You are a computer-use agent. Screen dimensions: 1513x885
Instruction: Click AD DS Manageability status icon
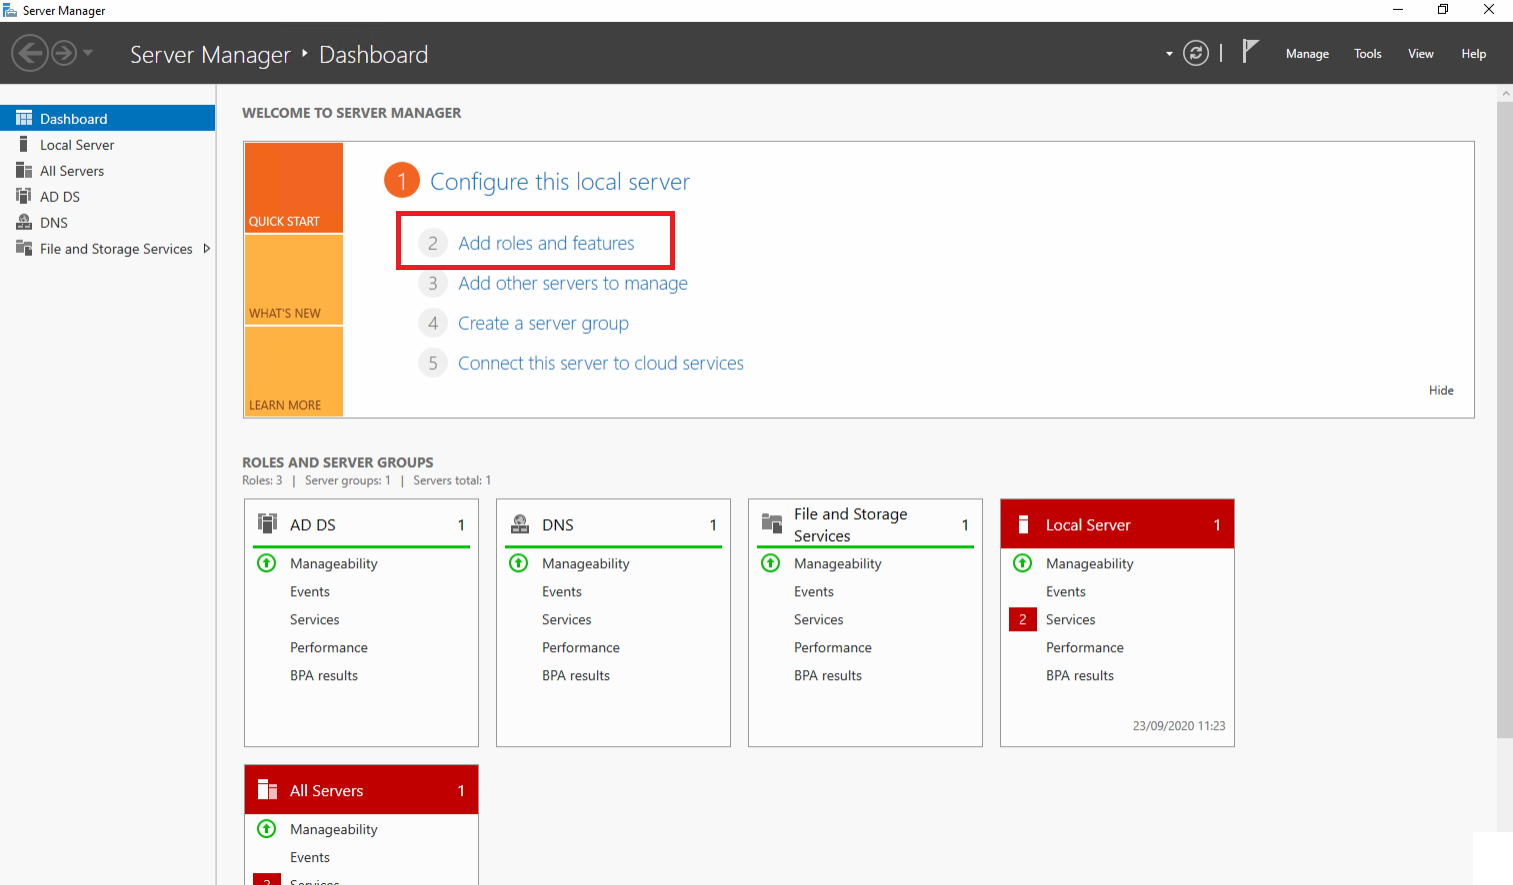(267, 563)
